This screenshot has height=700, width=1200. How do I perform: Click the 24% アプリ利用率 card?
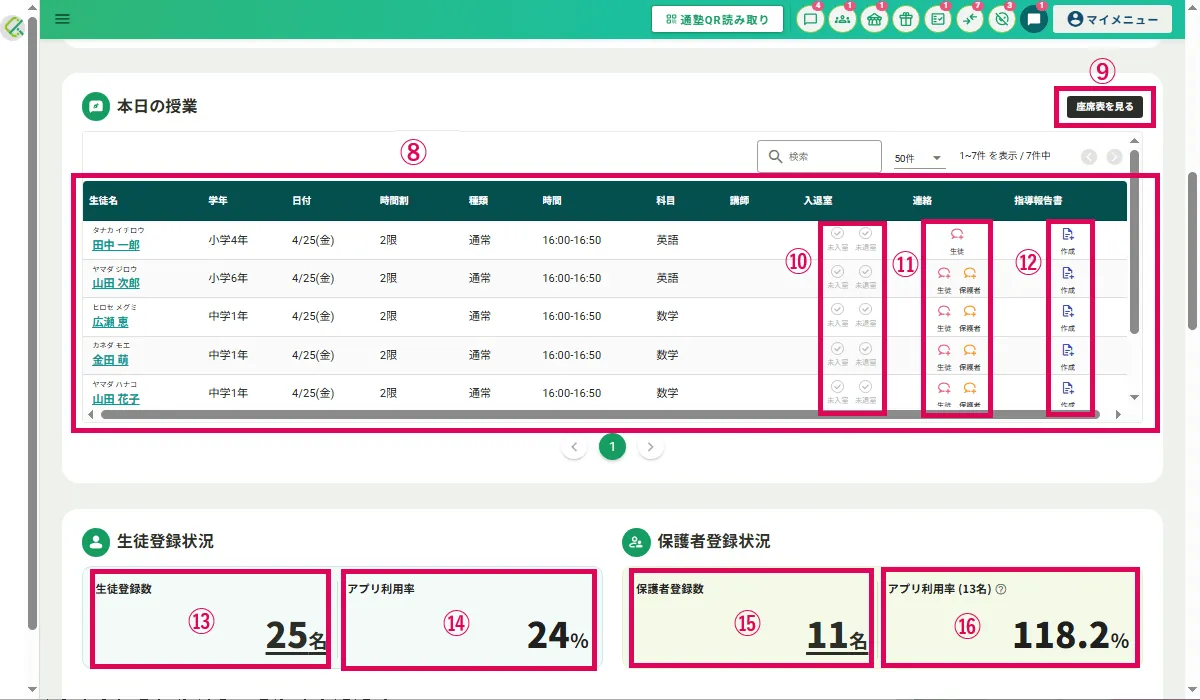[x=470, y=620]
